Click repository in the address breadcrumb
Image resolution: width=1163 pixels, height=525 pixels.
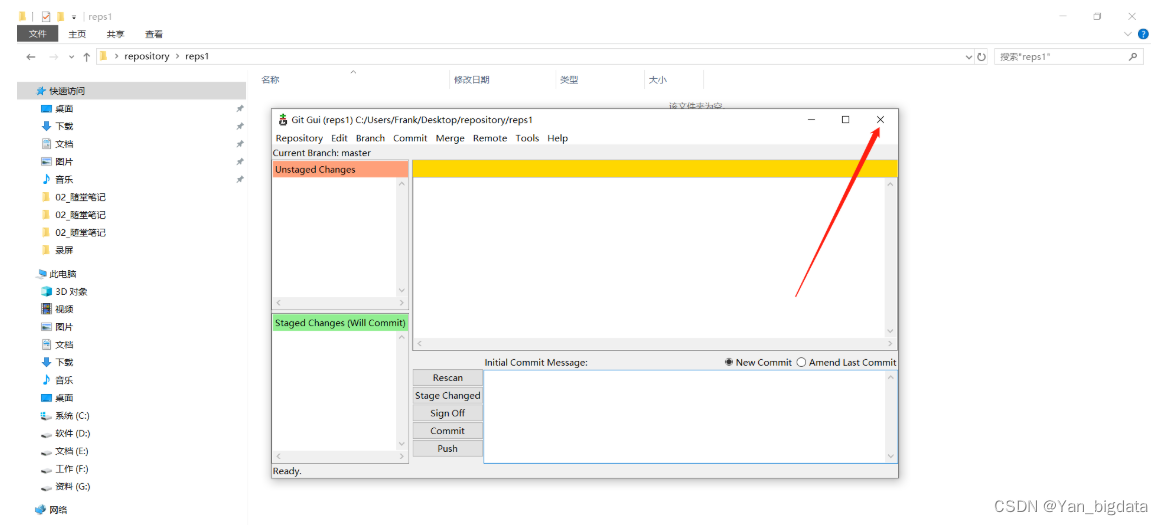(x=147, y=56)
